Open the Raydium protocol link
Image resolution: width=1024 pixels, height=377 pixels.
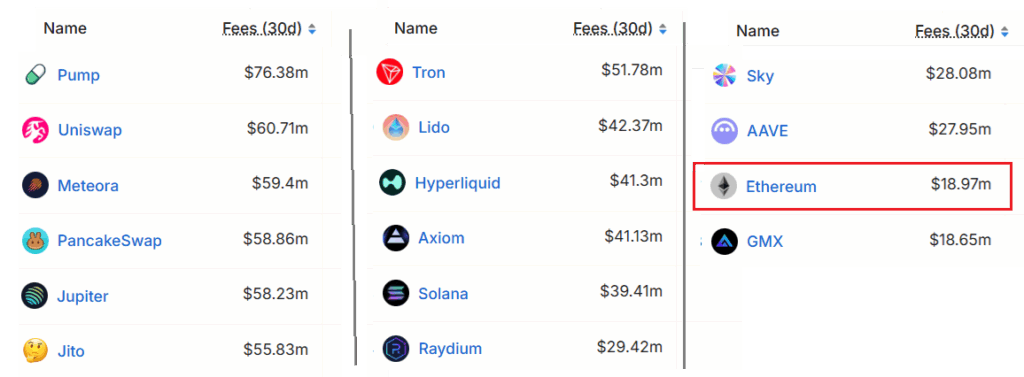click(450, 349)
